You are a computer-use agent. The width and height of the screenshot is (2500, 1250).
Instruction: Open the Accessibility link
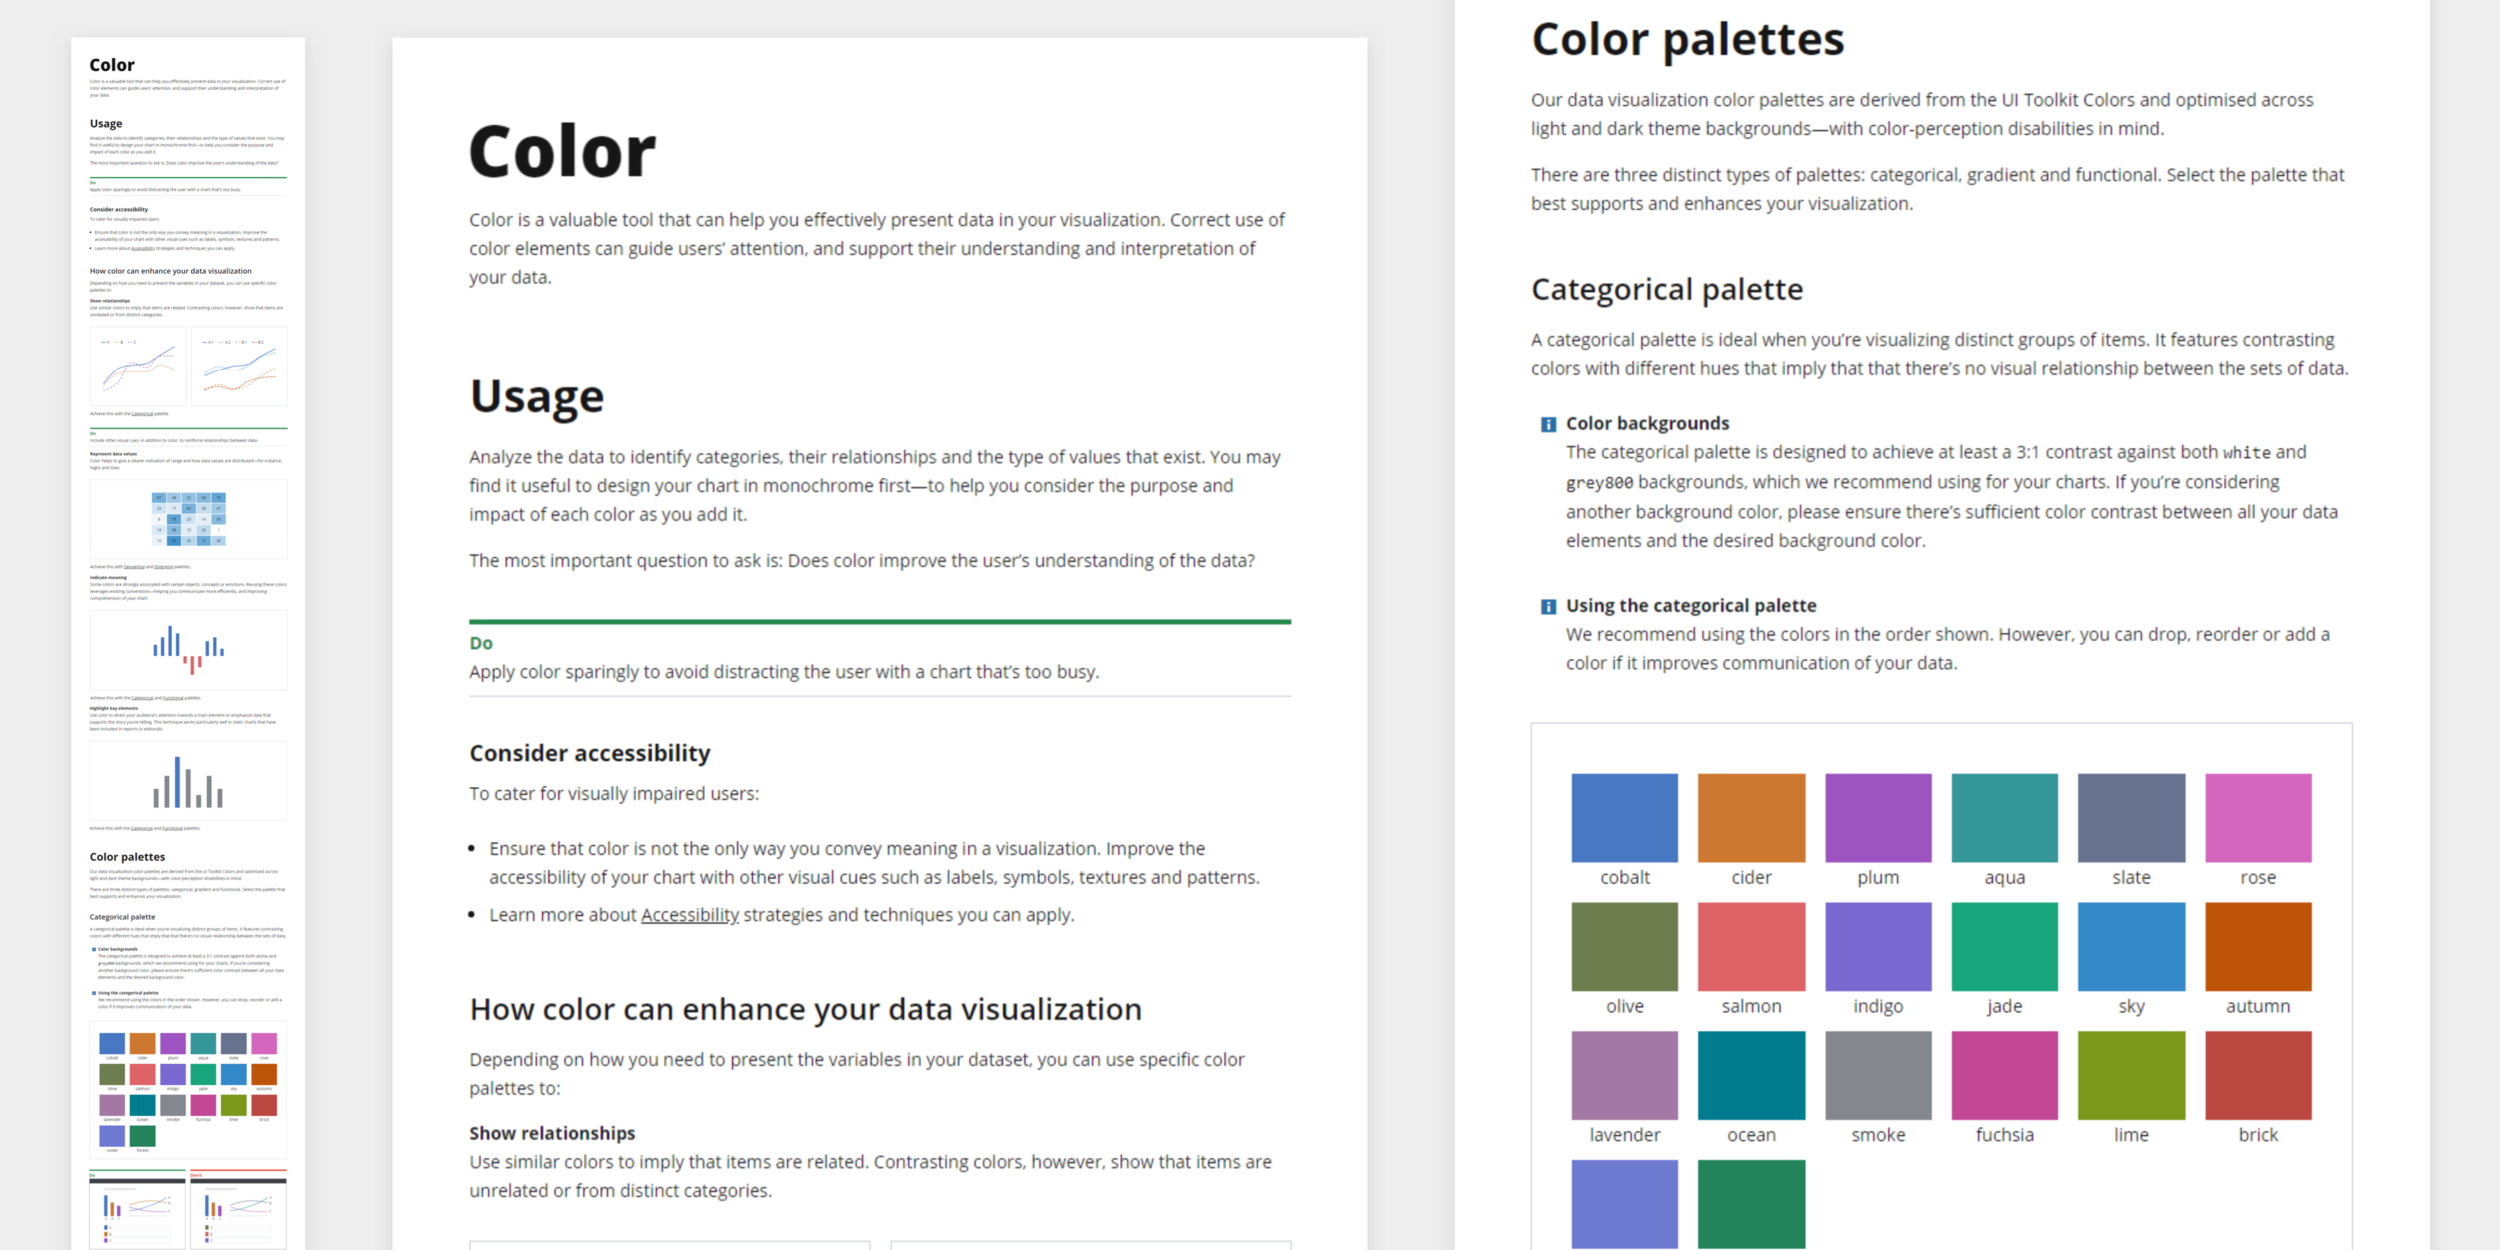(689, 915)
